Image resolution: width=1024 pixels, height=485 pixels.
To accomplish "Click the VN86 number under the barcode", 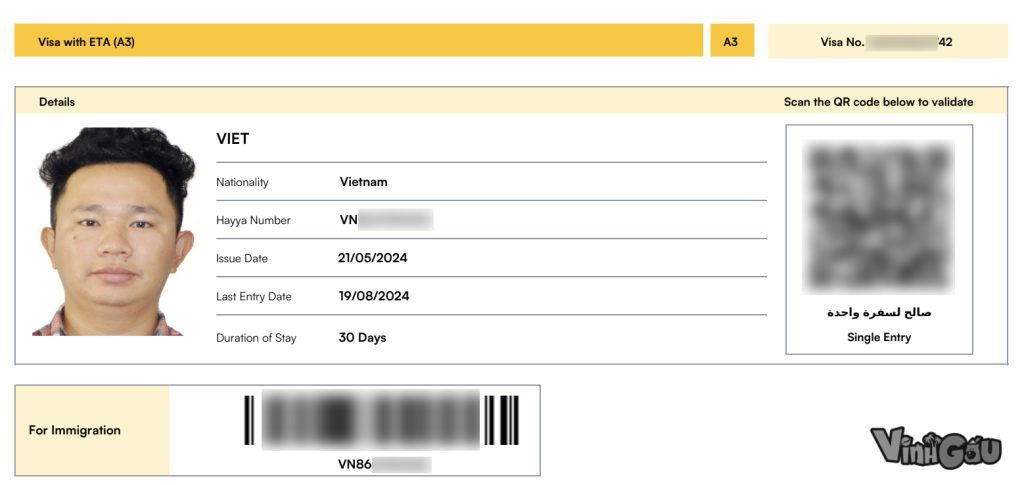I will tap(385, 465).
